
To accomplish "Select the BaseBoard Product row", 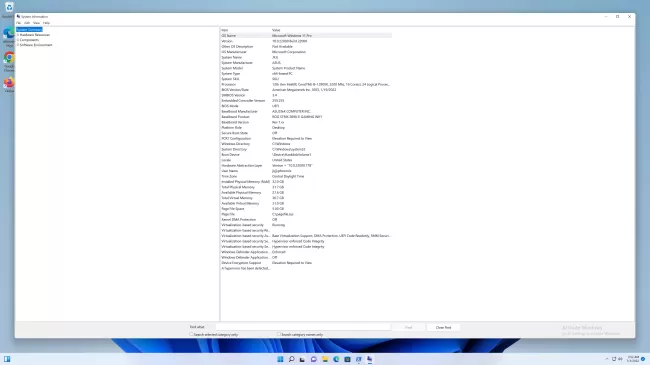I will (x=306, y=117).
